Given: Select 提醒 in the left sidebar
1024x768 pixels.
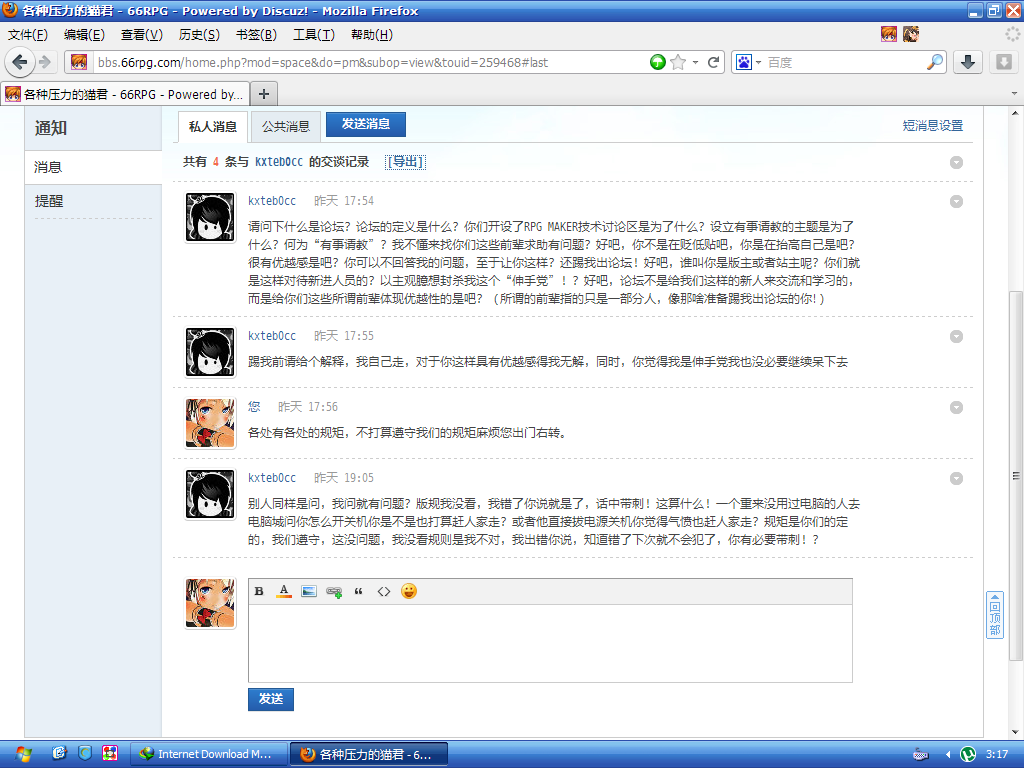Looking at the screenshot, I should pos(93,201).
